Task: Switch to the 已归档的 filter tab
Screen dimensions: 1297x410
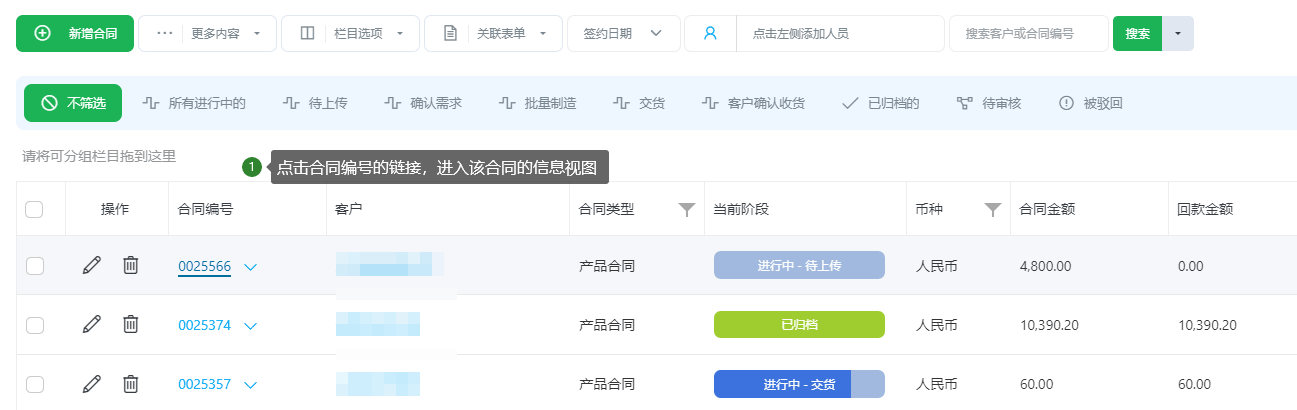Action: (x=880, y=103)
